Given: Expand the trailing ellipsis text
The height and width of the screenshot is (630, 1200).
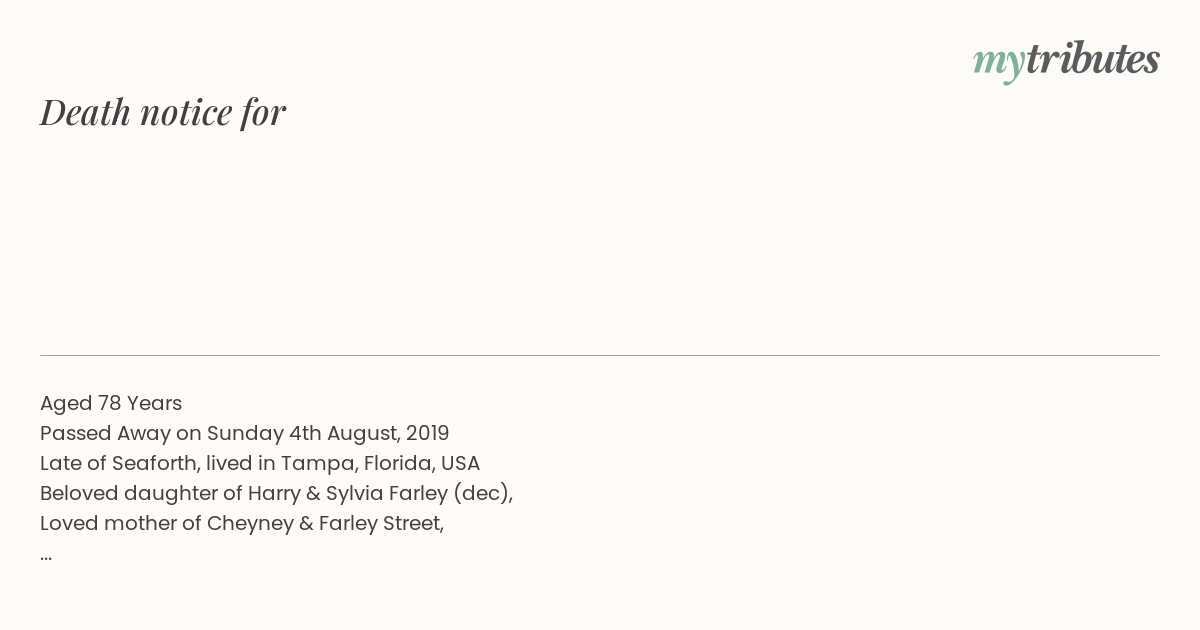Looking at the screenshot, I should 46,556.
